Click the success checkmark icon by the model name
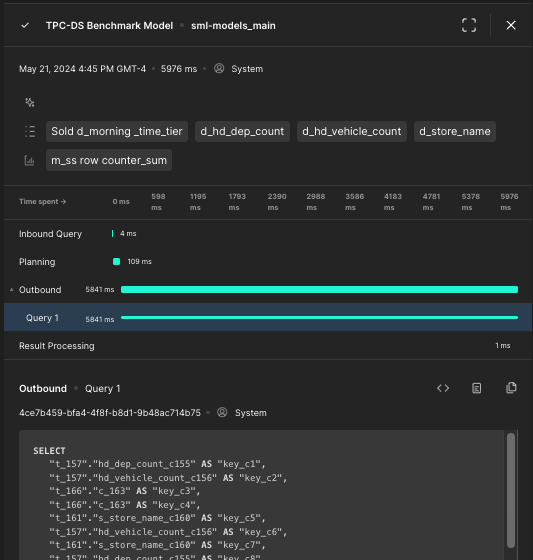The image size is (533, 560). pyautogui.click(x=25, y=26)
